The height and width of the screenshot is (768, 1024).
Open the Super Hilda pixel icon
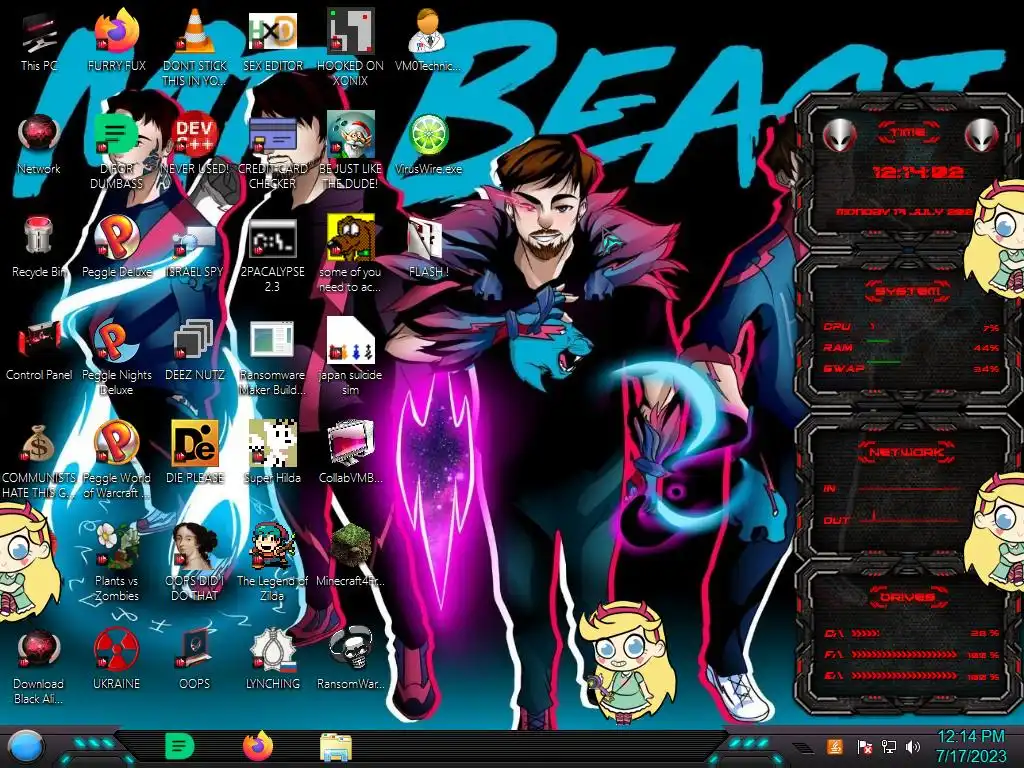(272, 443)
